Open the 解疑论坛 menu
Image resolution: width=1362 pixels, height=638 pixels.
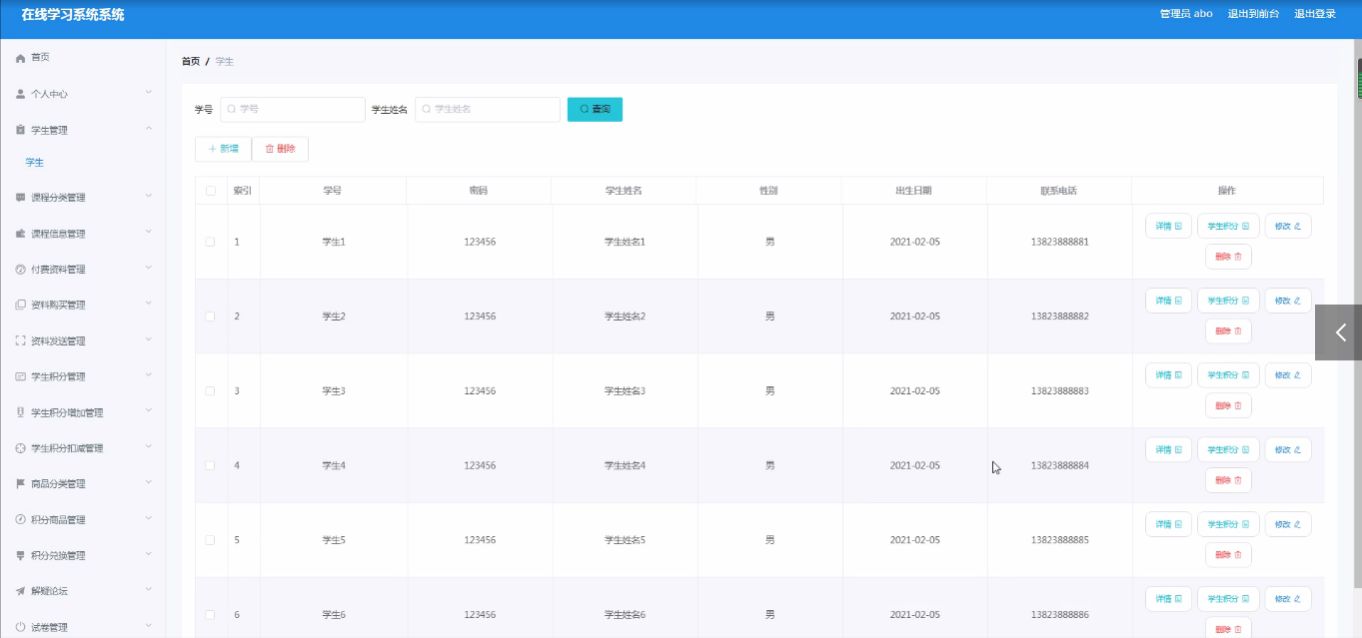tap(83, 591)
